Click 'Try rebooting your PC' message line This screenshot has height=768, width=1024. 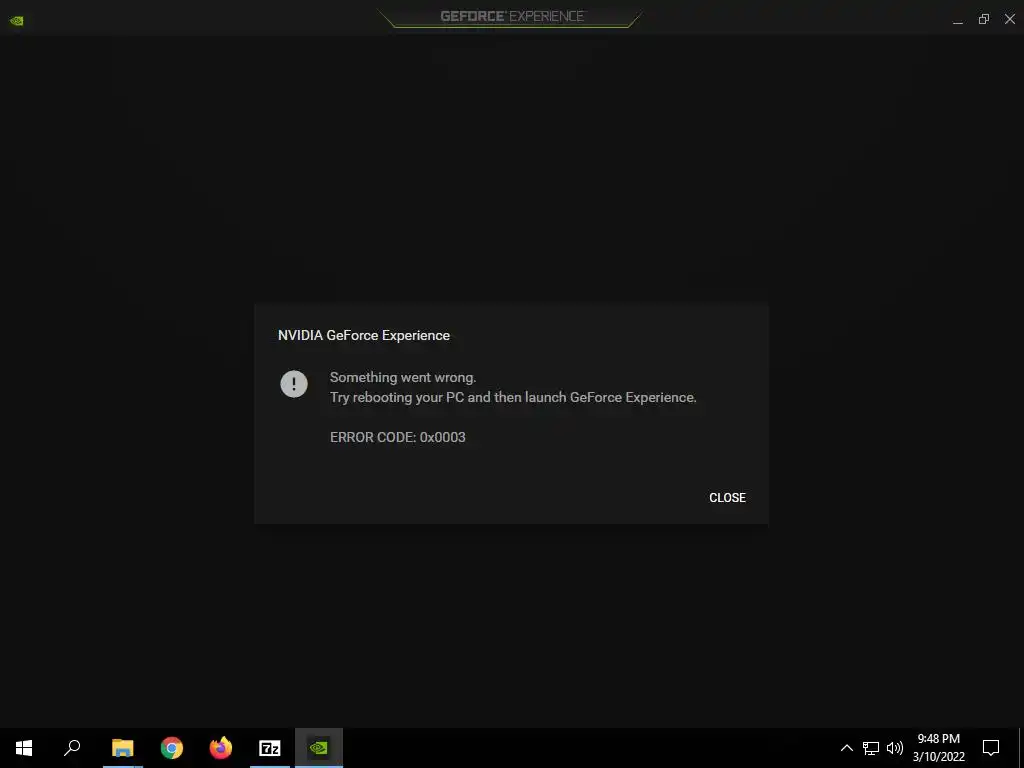[x=513, y=398]
